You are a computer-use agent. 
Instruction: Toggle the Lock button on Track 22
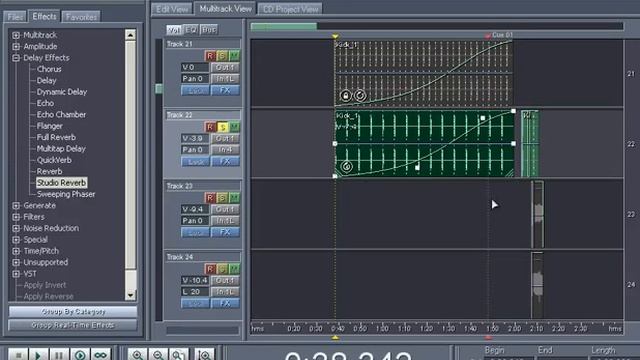195,162
